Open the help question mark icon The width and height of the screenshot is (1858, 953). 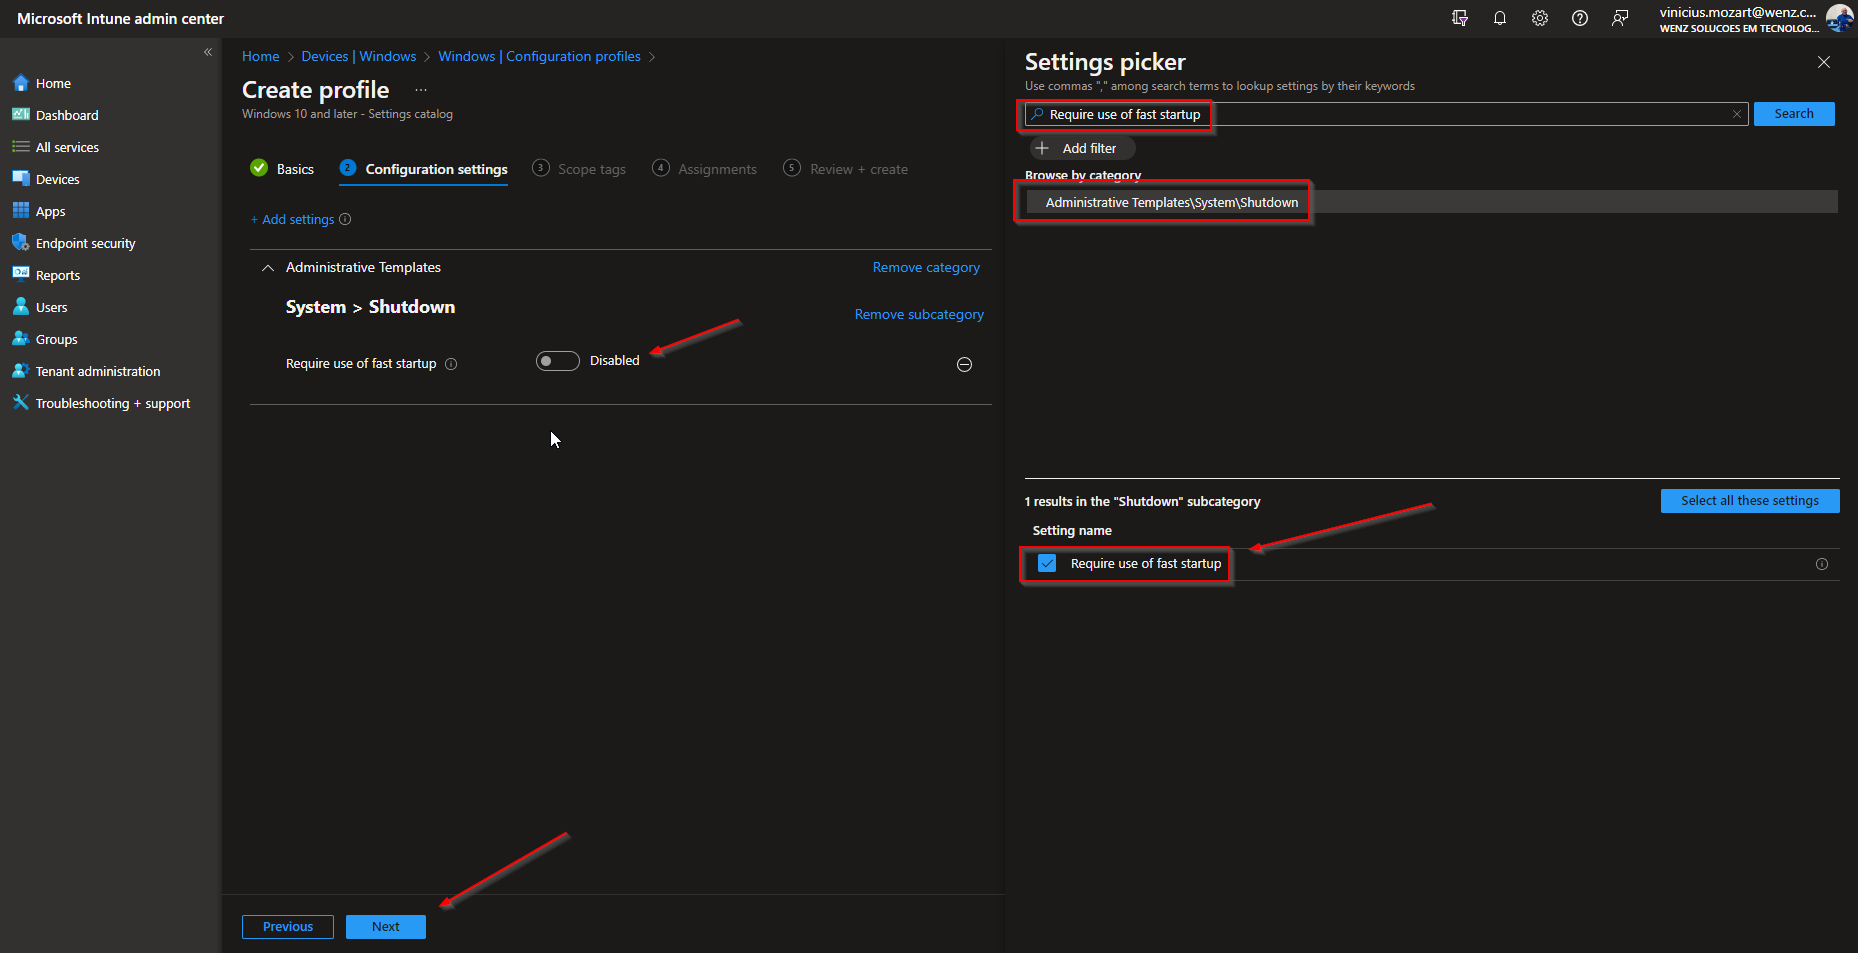[1580, 18]
